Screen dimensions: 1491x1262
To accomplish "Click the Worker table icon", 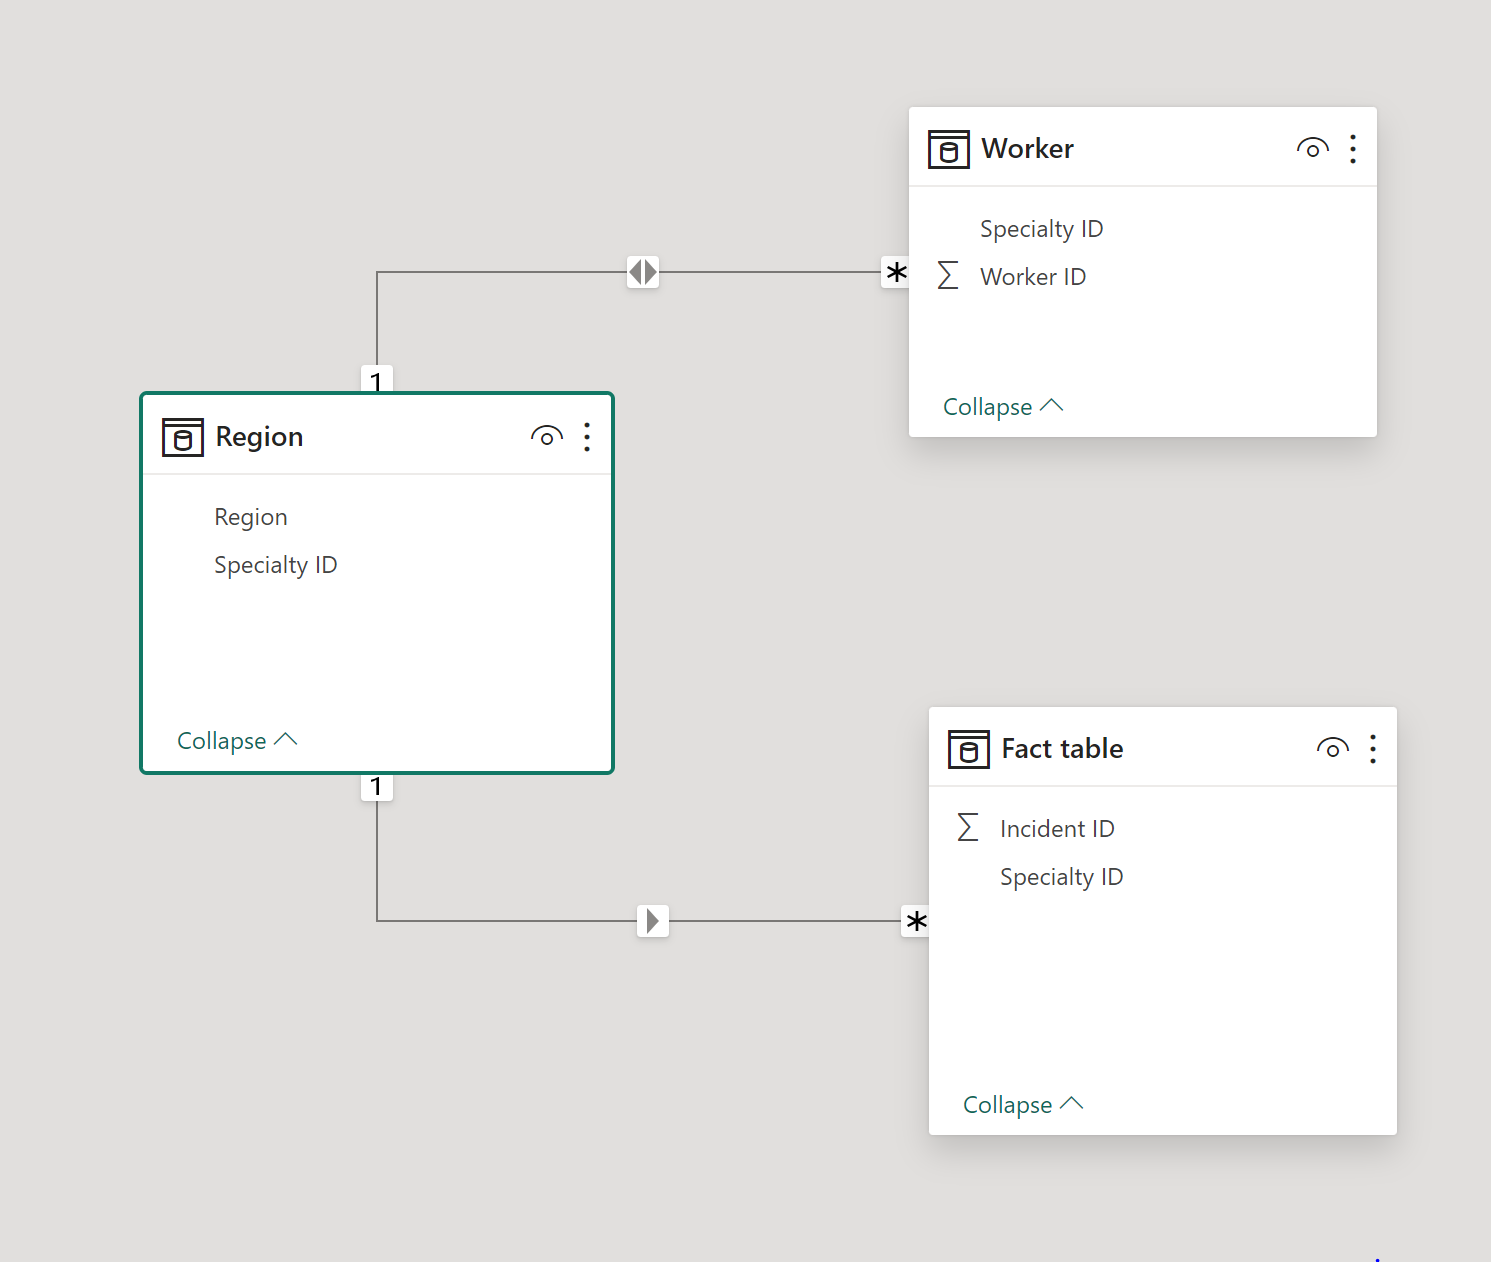I will [948, 149].
